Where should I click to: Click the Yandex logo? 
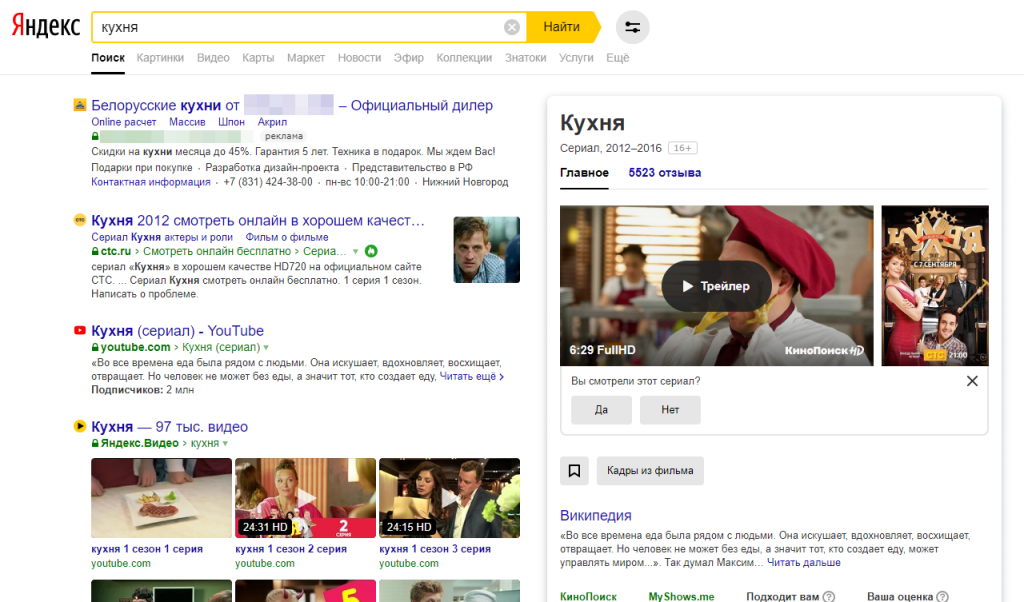coord(46,26)
